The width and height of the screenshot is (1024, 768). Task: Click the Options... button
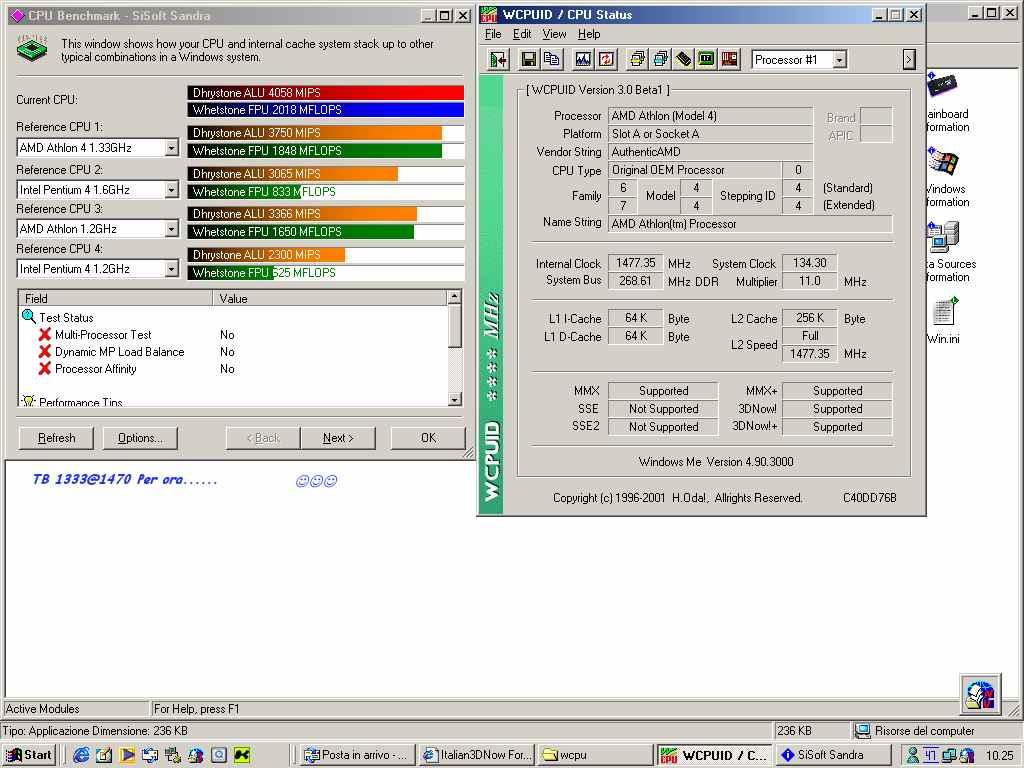click(140, 438)
